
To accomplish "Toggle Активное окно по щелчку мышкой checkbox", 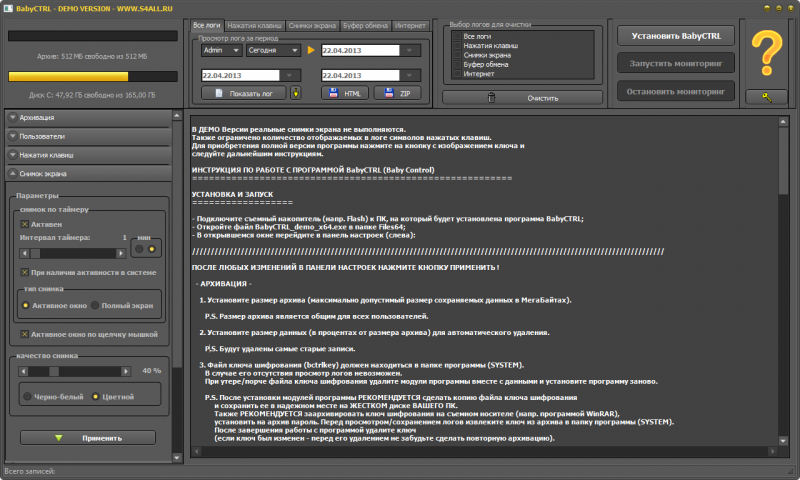I will (24, 334).
